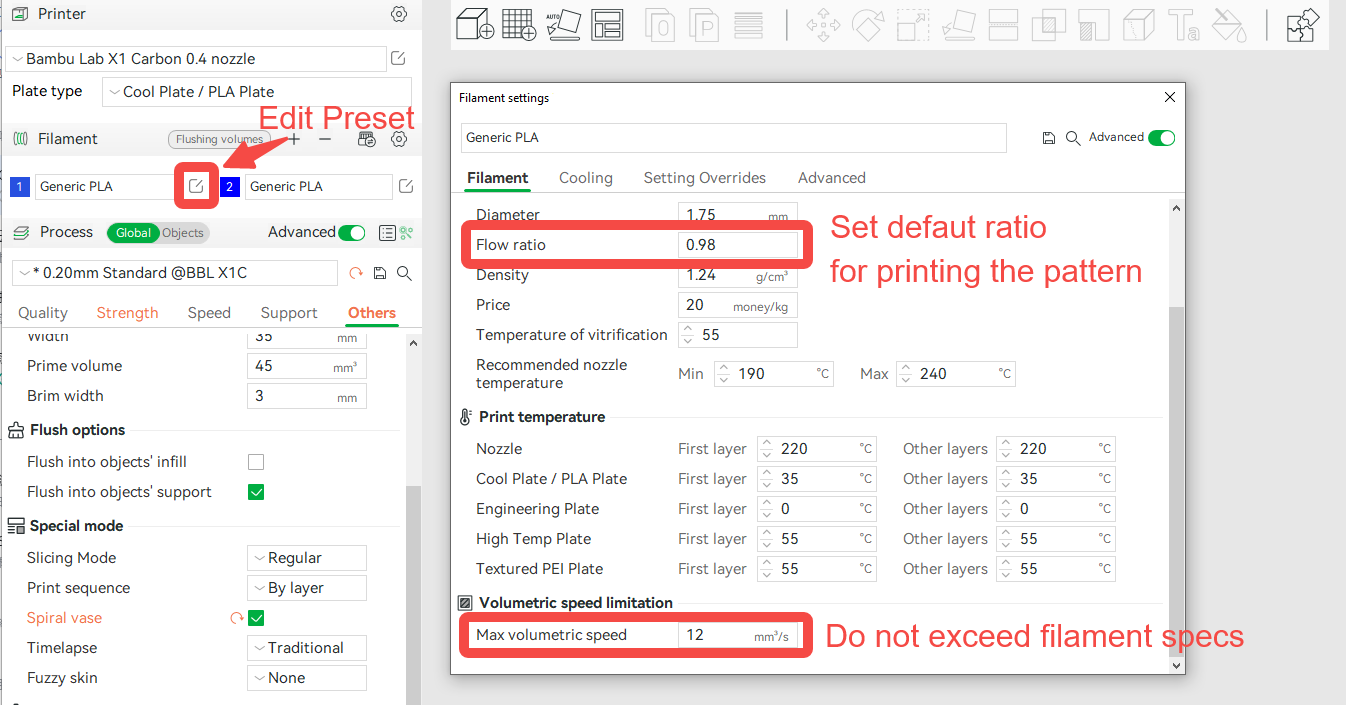The height and width of the screenshot is (705, 1346).
Task: Select the Scale tool in toolbar
Action: point(912,24)
